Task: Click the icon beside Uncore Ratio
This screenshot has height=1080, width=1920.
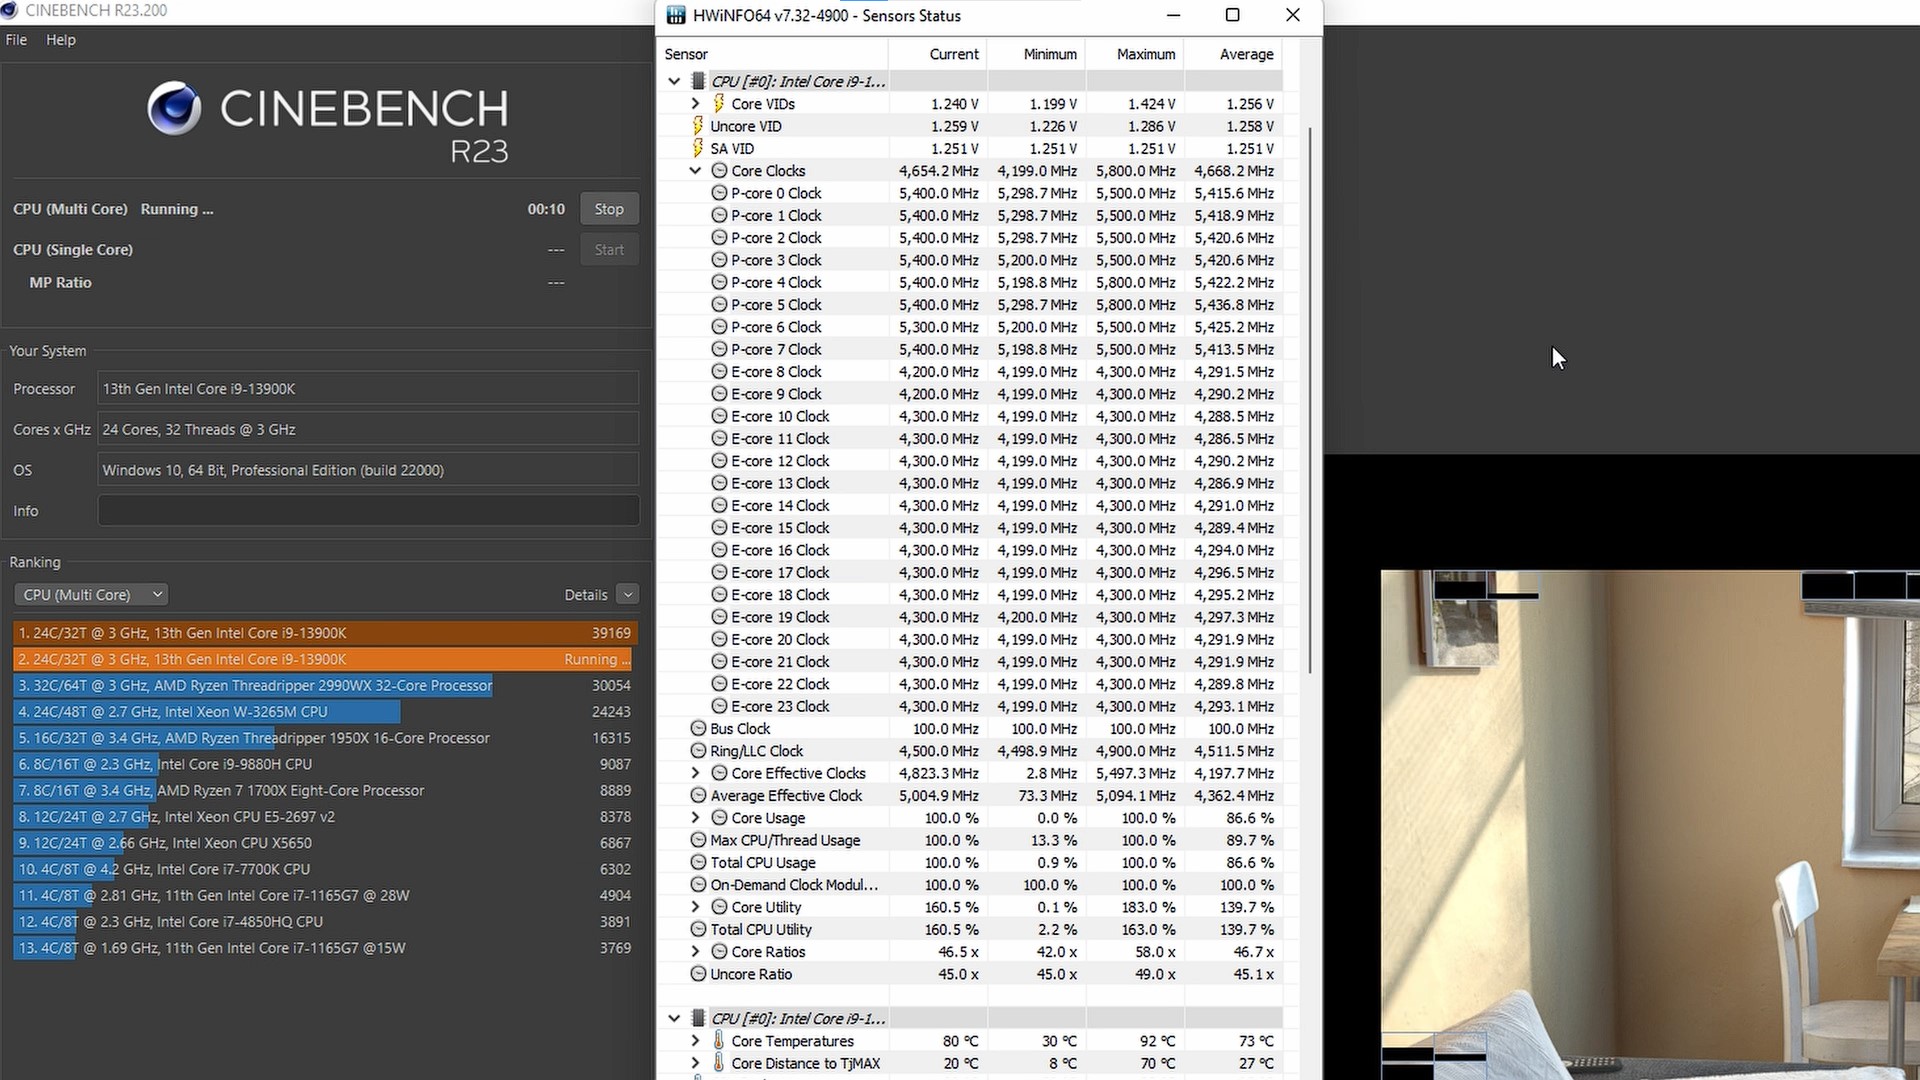Action: coord(698,974)
